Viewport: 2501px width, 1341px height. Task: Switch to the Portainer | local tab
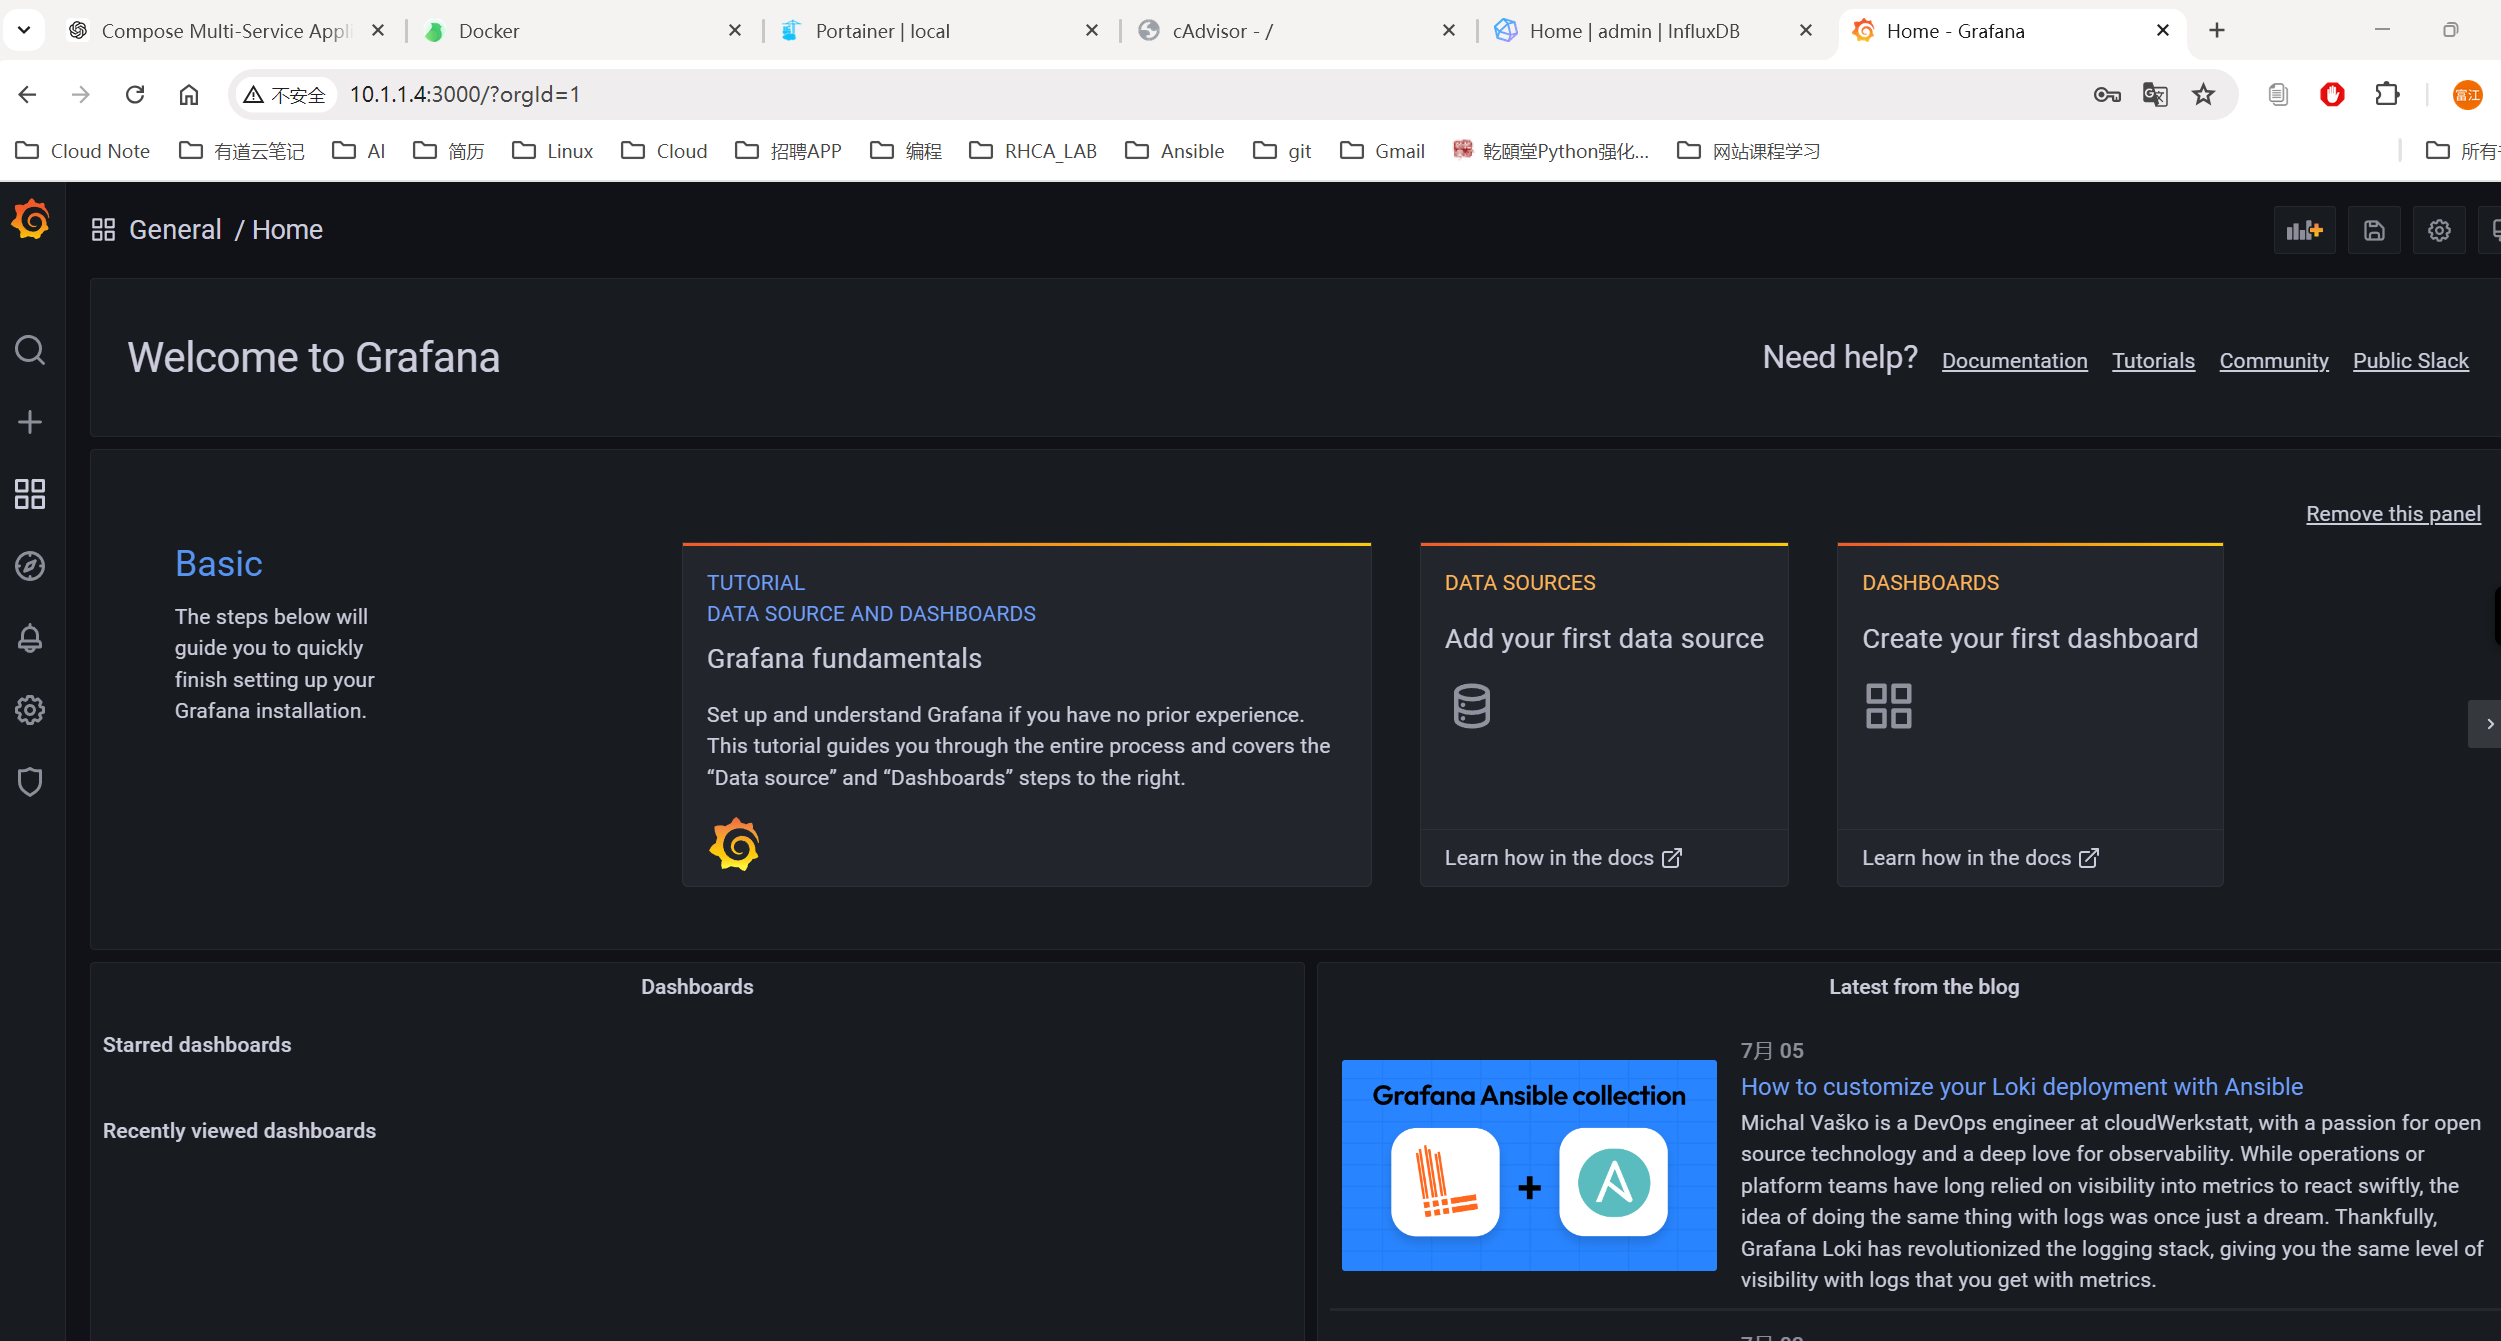tap(882, 31)
